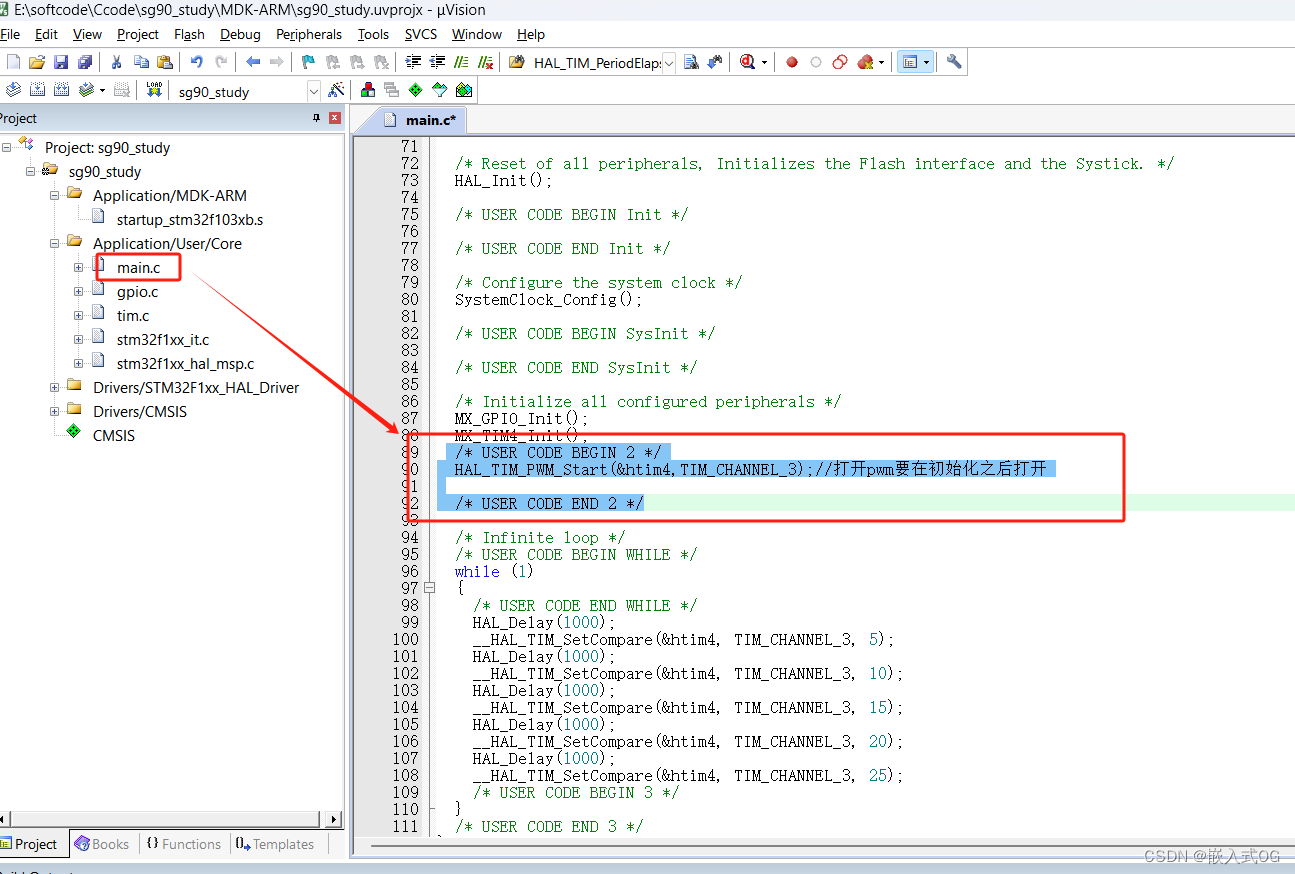Undo the last edit with the blue arrow

(x=197, y=62)
